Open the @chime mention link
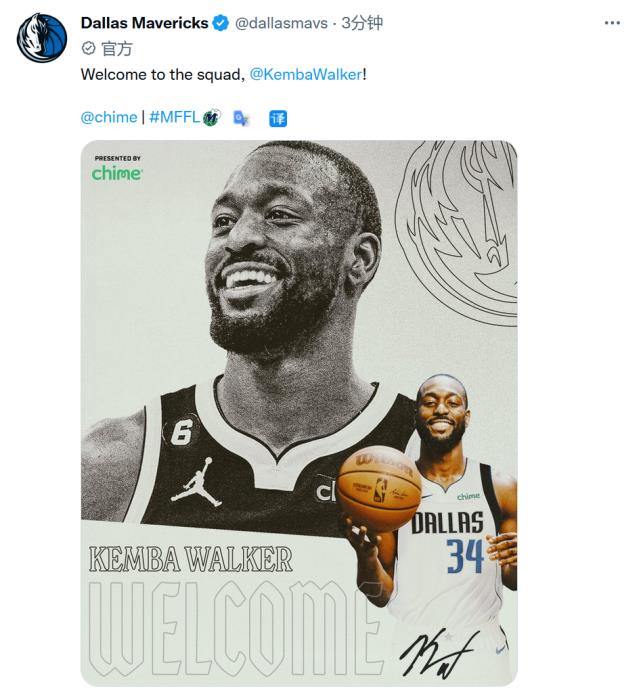Viewport: 632px width, 690px height. (109, 117)
